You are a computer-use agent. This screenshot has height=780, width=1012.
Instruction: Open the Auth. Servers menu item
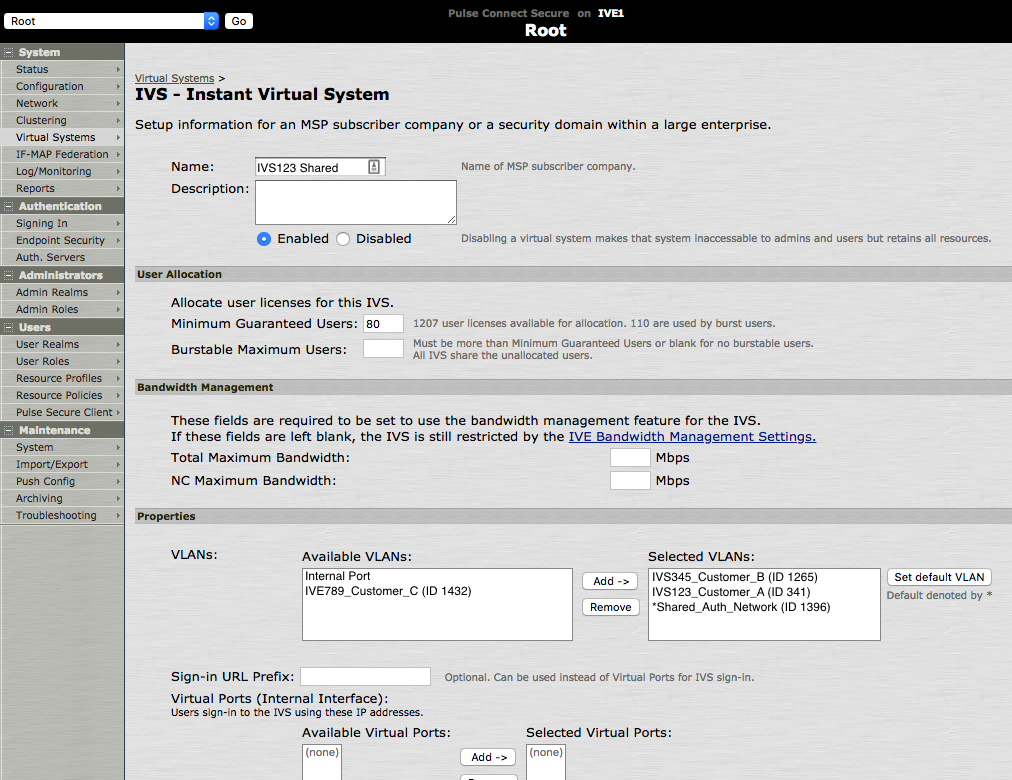pos(50,257)
